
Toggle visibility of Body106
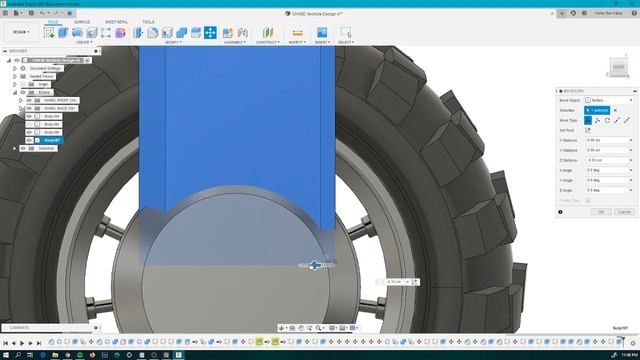[29, 132]
